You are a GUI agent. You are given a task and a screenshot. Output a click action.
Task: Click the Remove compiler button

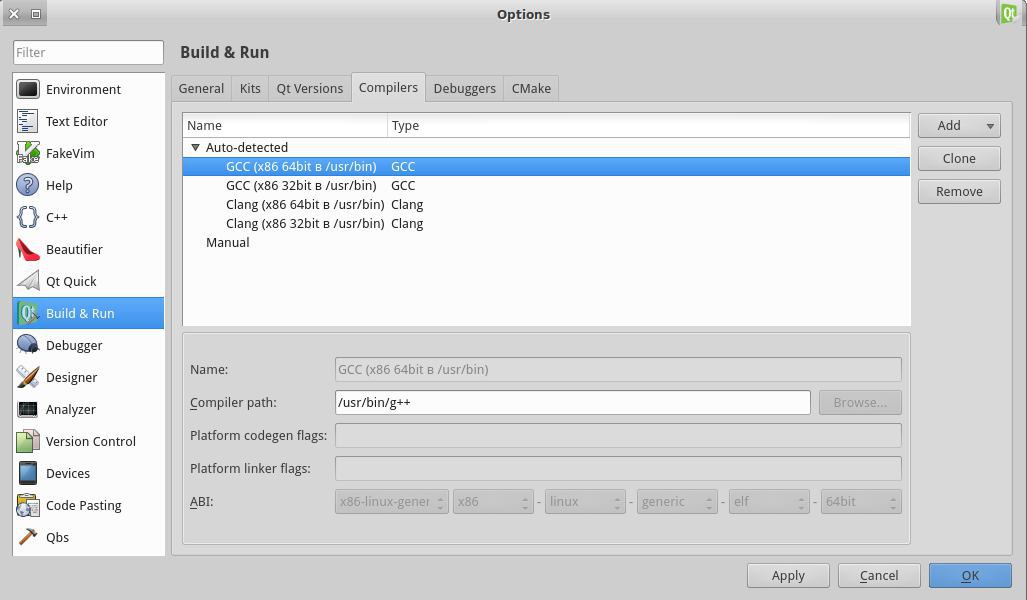pos(959,192)
